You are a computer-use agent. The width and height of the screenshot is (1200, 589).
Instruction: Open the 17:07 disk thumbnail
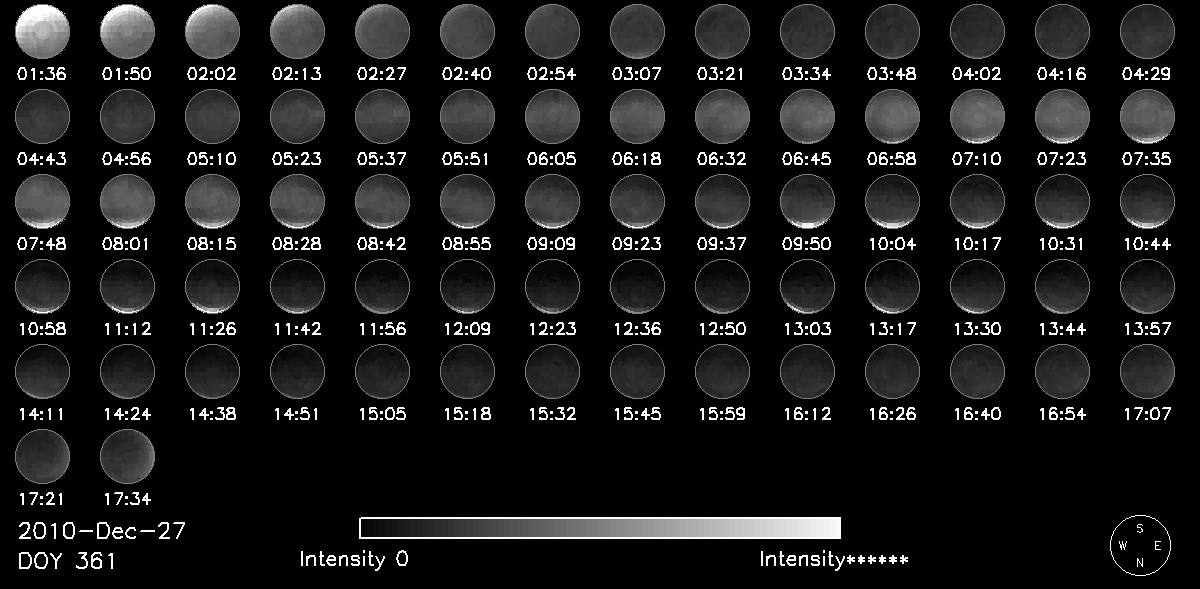pyautogui.click(x=1147, y=371)
